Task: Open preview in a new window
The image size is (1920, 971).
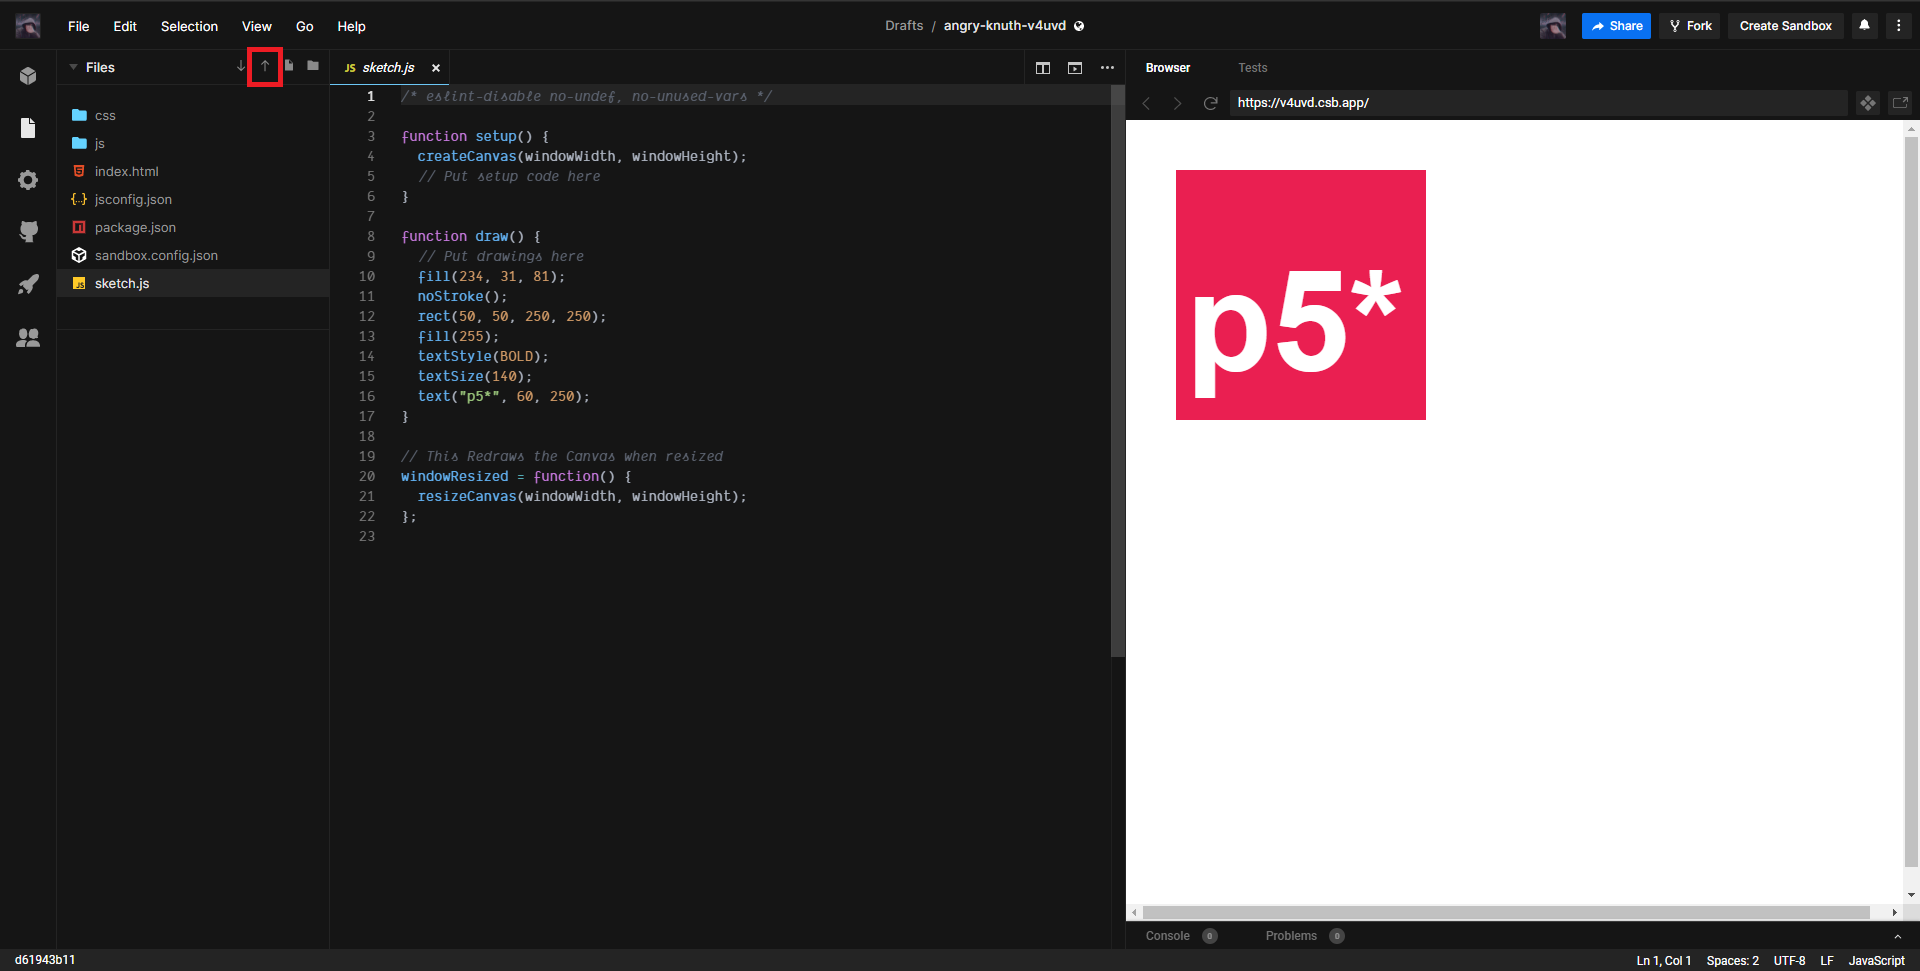Action: tap(1900, 103)
